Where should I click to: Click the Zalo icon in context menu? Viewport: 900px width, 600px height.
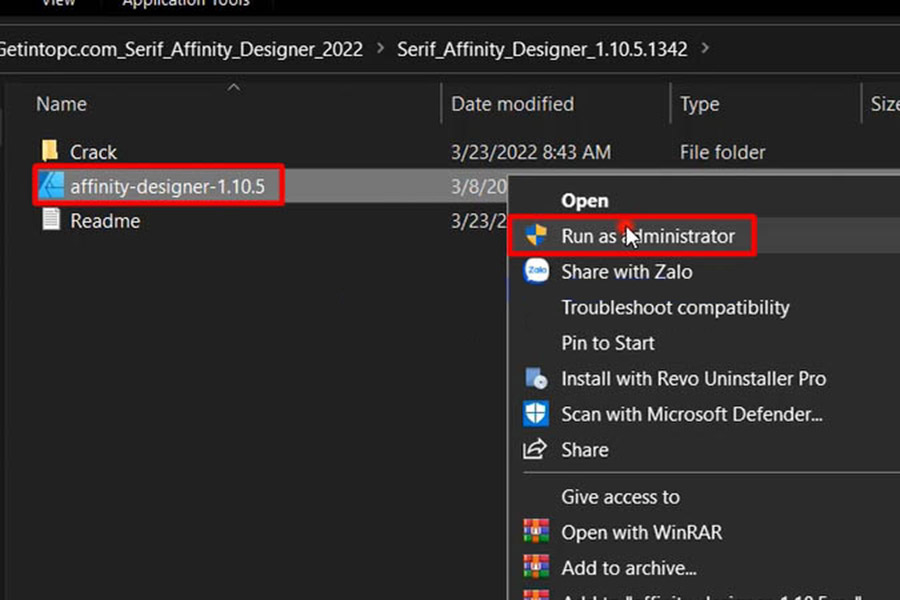click(x=537, y=271)
